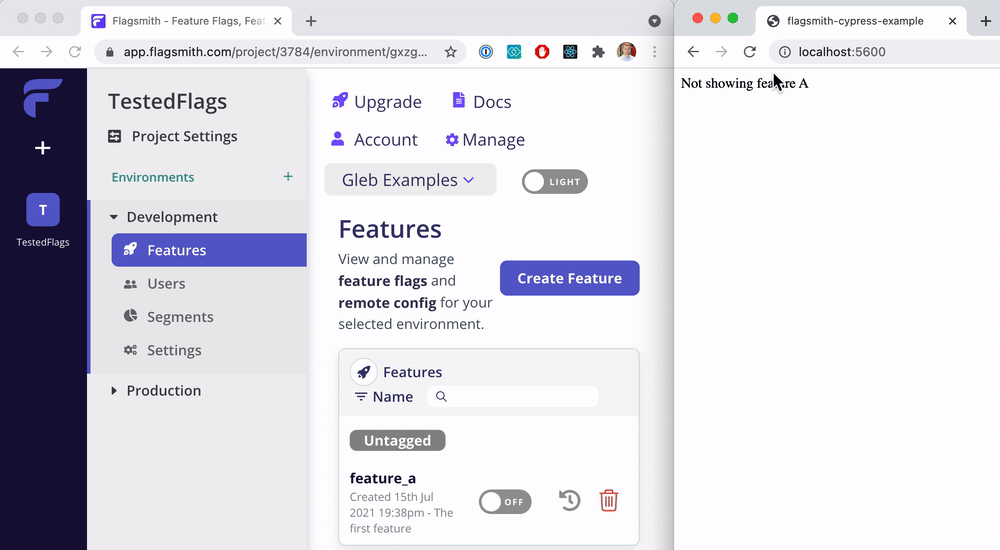Toggle feature_a flag on
This screenshot has height=550, width=1000.
click(505, 502)
